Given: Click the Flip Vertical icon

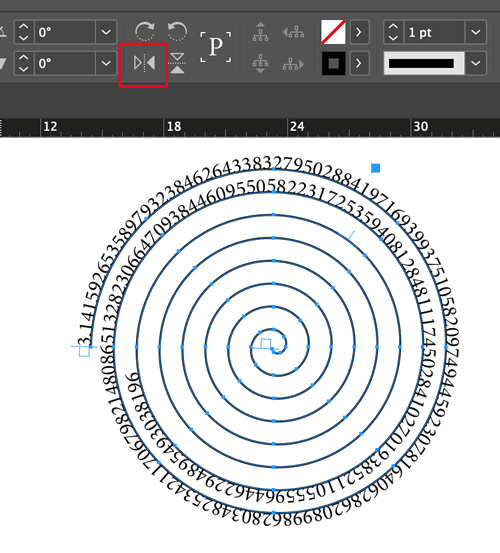Looking at the screenshot, I should (x=177, y=63).
